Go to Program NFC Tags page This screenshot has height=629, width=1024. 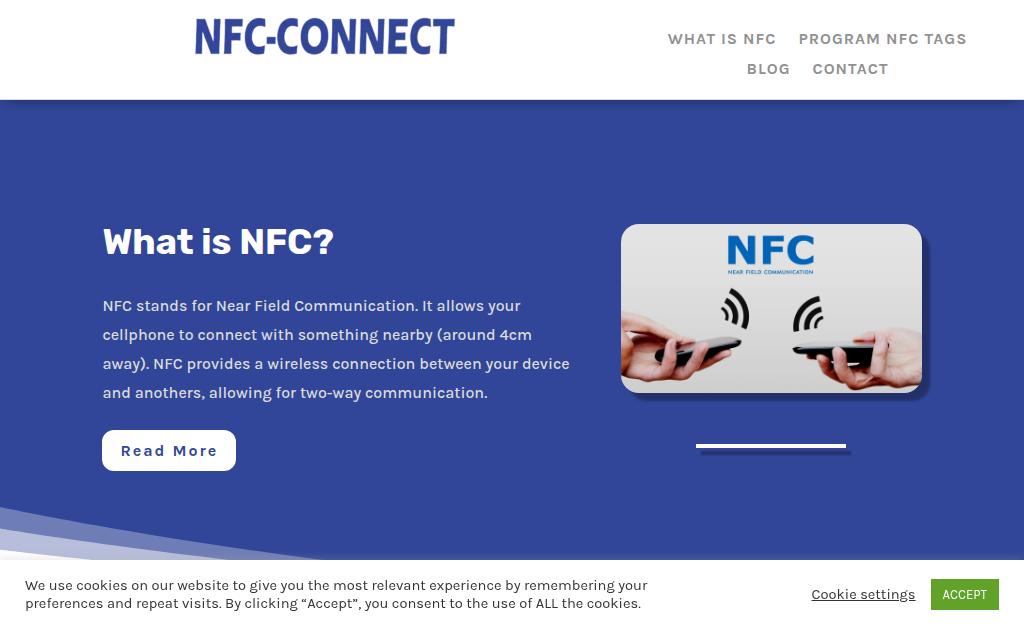tap(882, 39)
